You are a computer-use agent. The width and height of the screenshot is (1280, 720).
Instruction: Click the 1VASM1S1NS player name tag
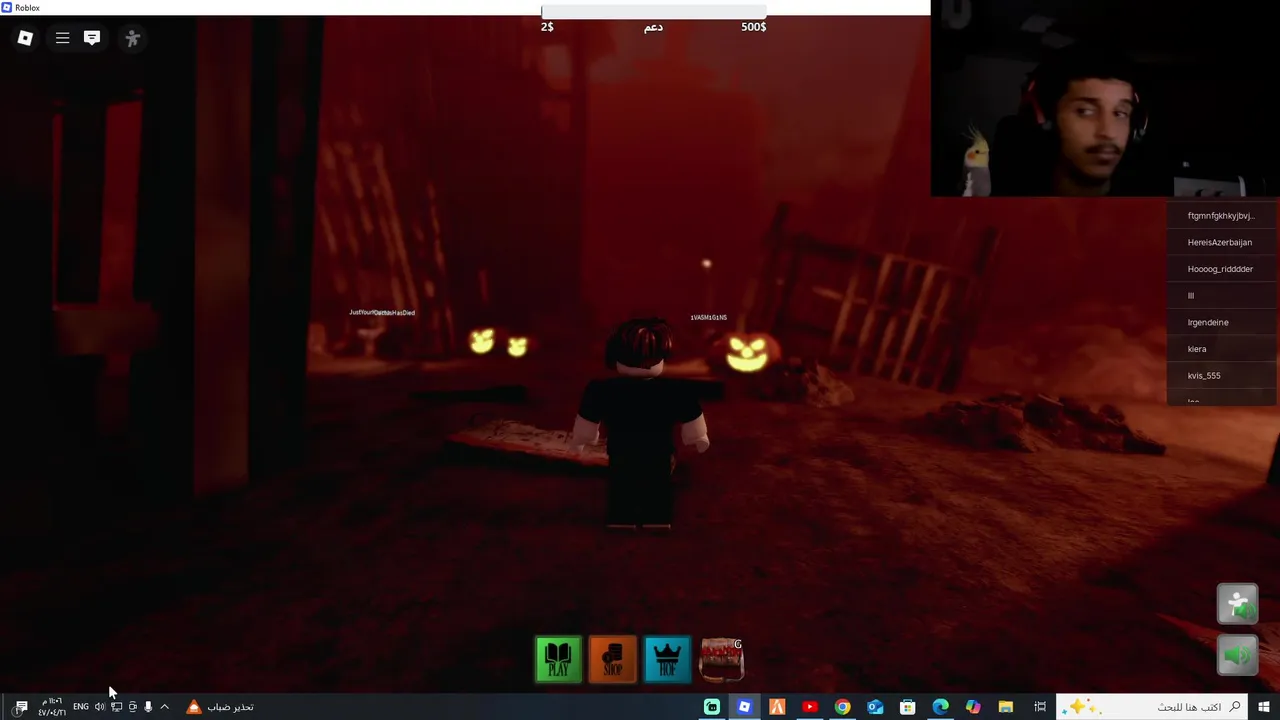coord(708,318)
